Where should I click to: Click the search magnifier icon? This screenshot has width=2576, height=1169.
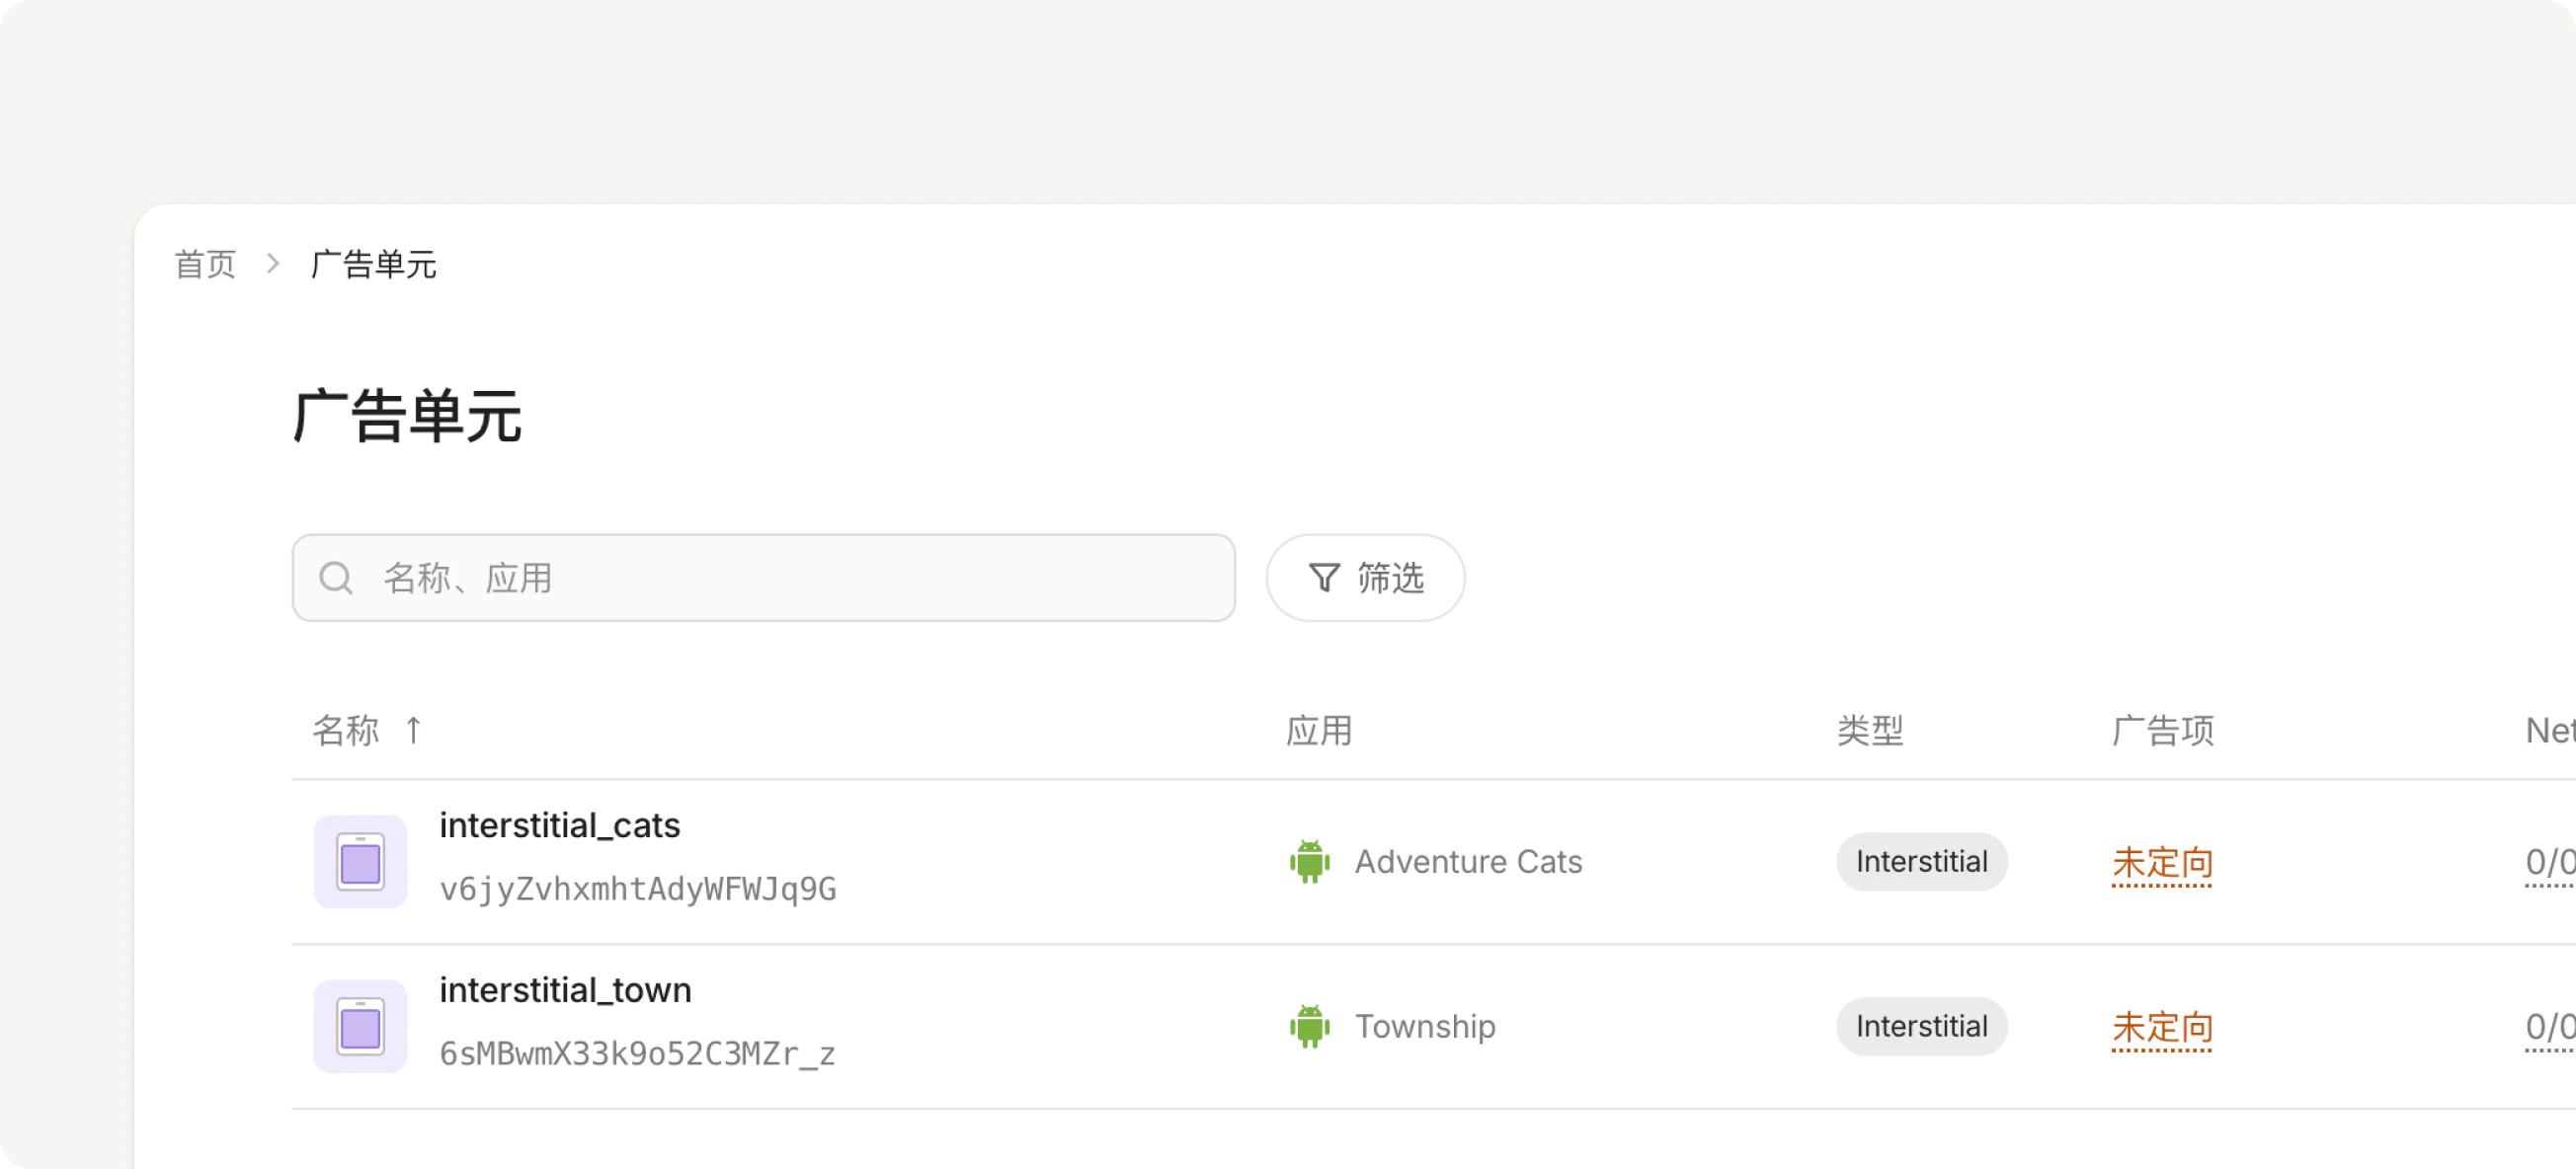coord(336,578)
